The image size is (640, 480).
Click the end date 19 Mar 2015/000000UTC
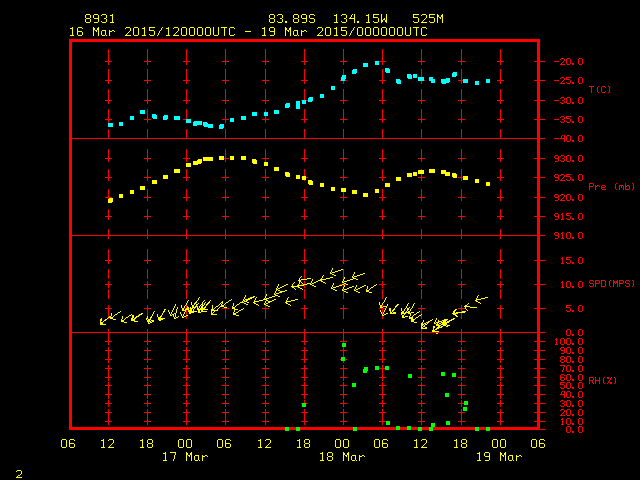point(344,32)
